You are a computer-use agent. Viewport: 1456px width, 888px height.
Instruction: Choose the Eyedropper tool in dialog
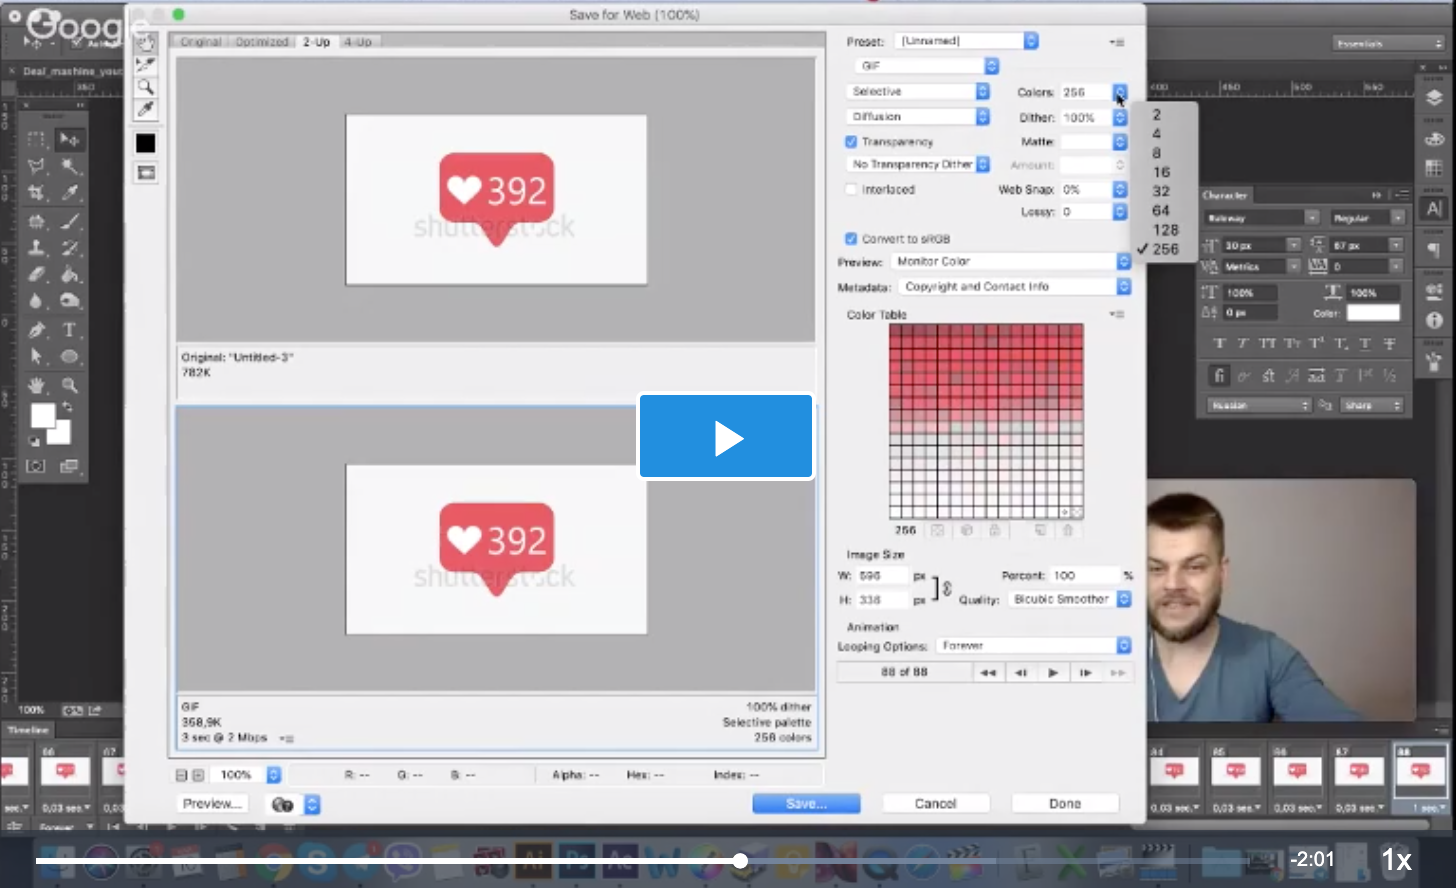coord(146,109)
